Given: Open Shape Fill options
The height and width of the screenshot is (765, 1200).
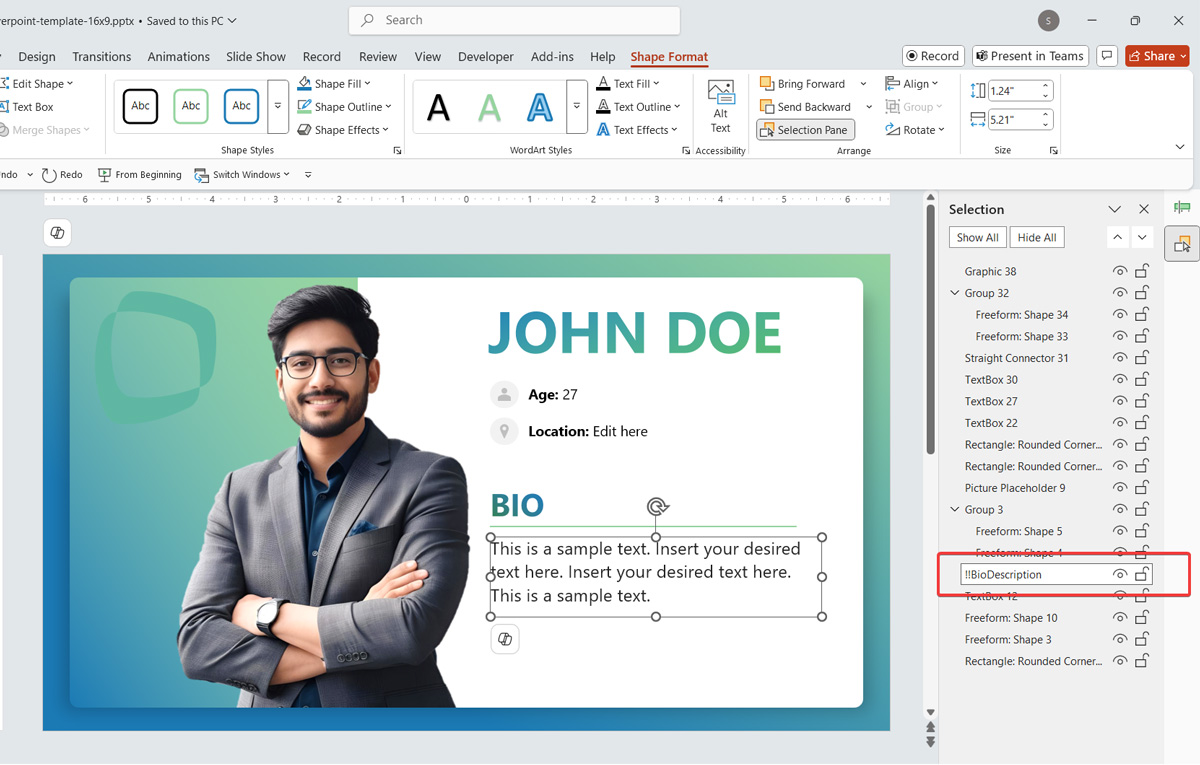Looking at the screenshot, I should [335, 84].
